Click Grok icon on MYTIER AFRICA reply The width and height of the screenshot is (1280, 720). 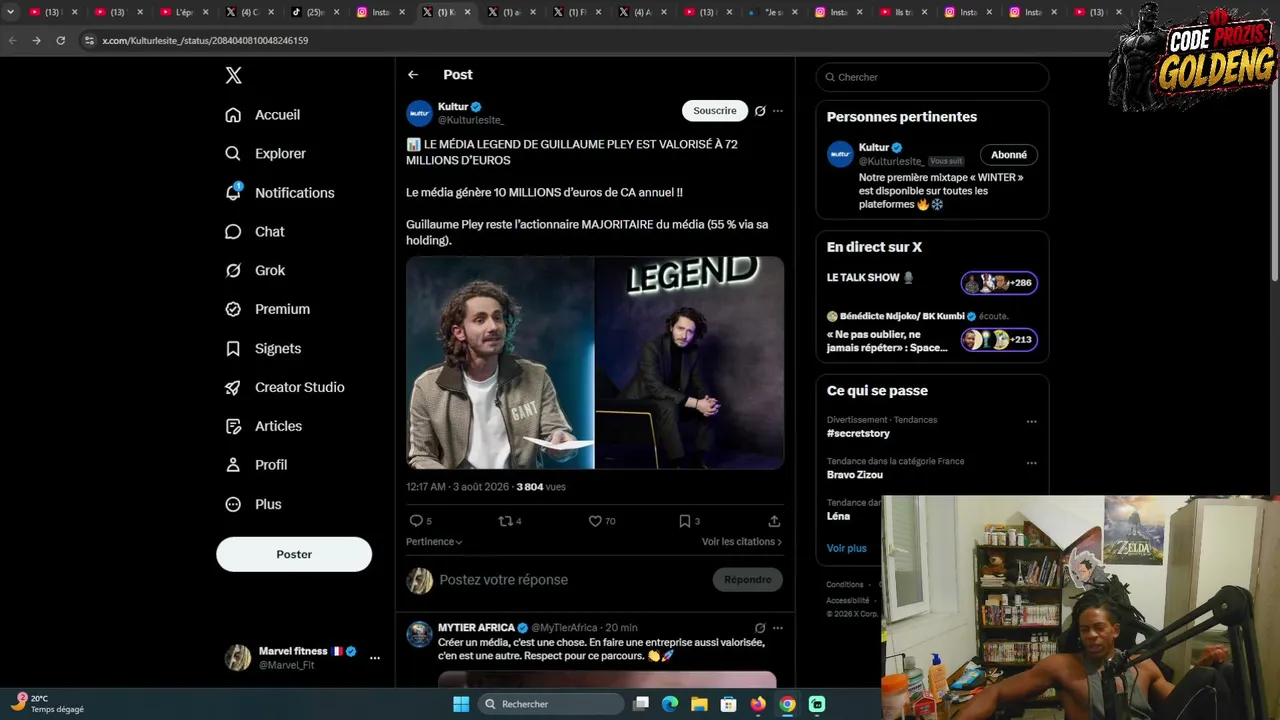point(760,628)
